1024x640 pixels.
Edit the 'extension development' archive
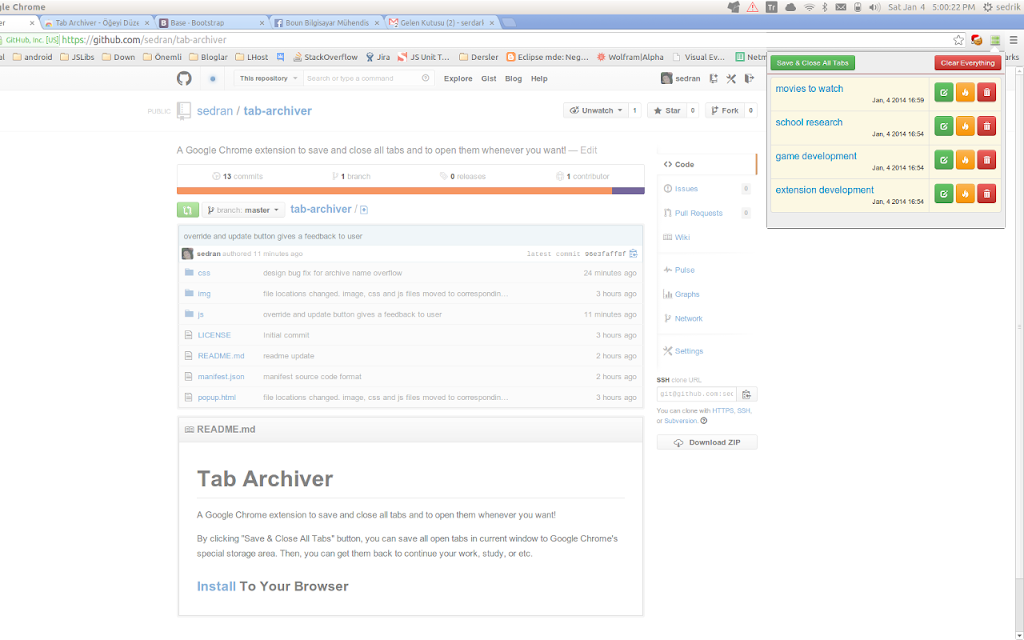[944, 194]
